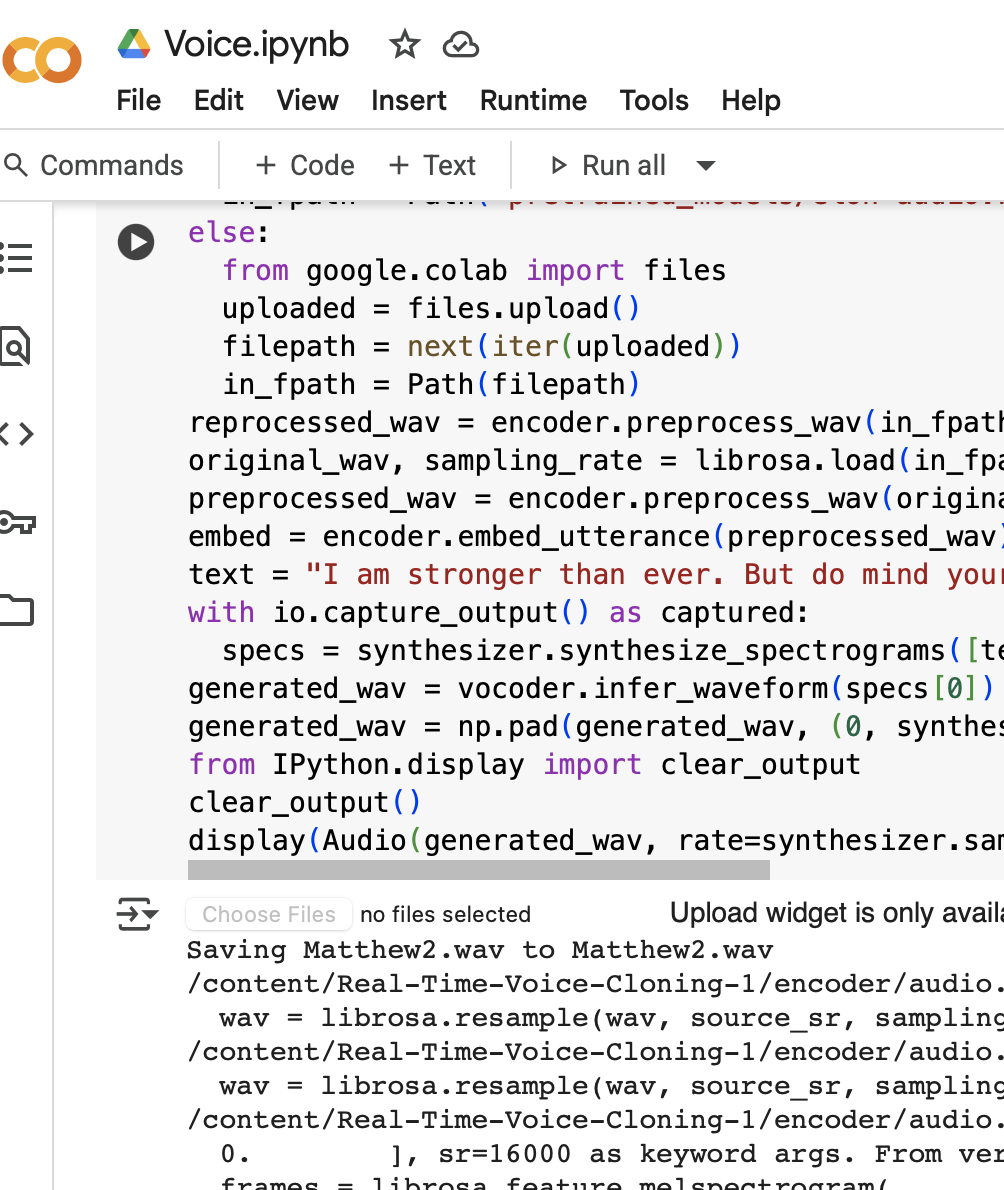Click the Colab logo icon
The image size is (1004, 1190).
click(41, 61)
